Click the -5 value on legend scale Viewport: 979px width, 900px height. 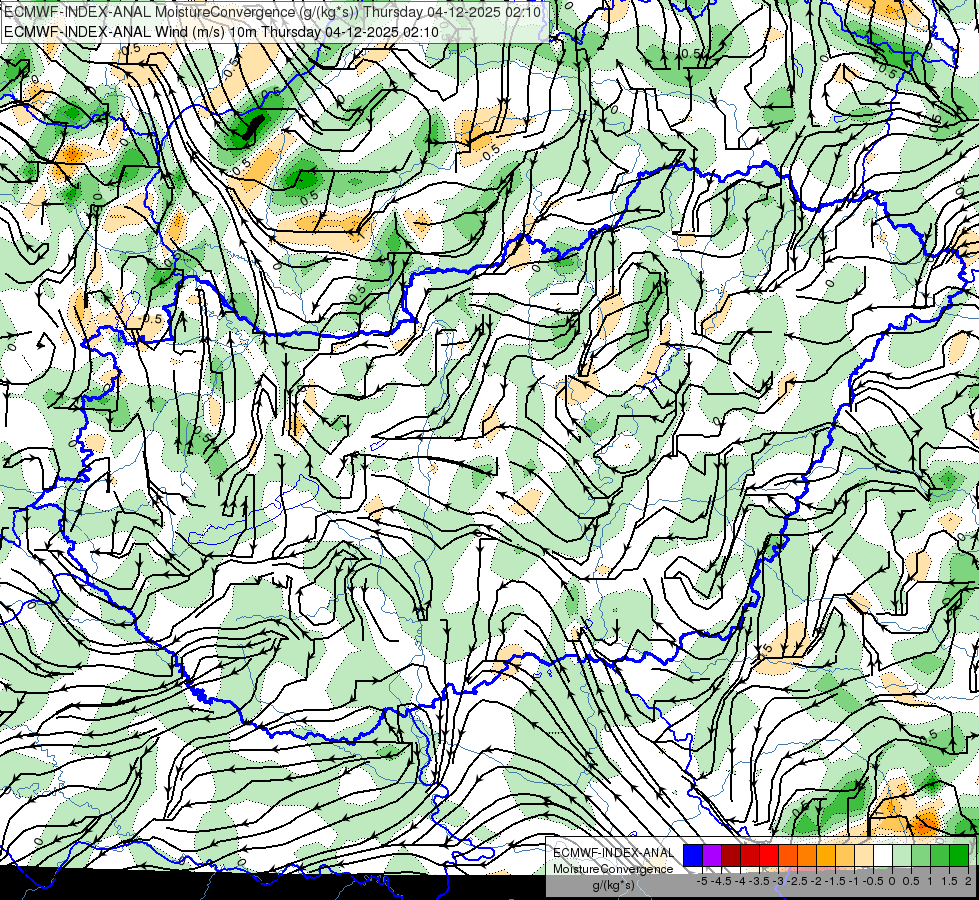tap(702, 881)
